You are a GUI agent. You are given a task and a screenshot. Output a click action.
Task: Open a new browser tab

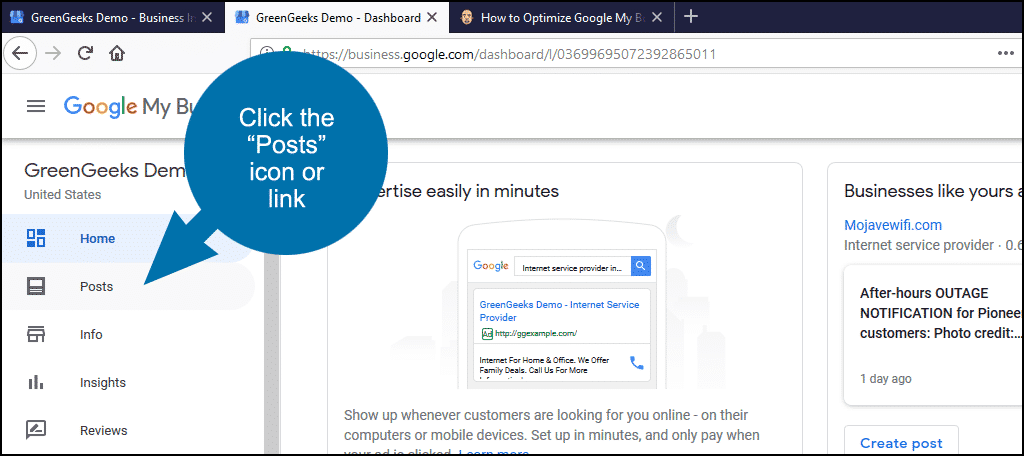[690, 17]
